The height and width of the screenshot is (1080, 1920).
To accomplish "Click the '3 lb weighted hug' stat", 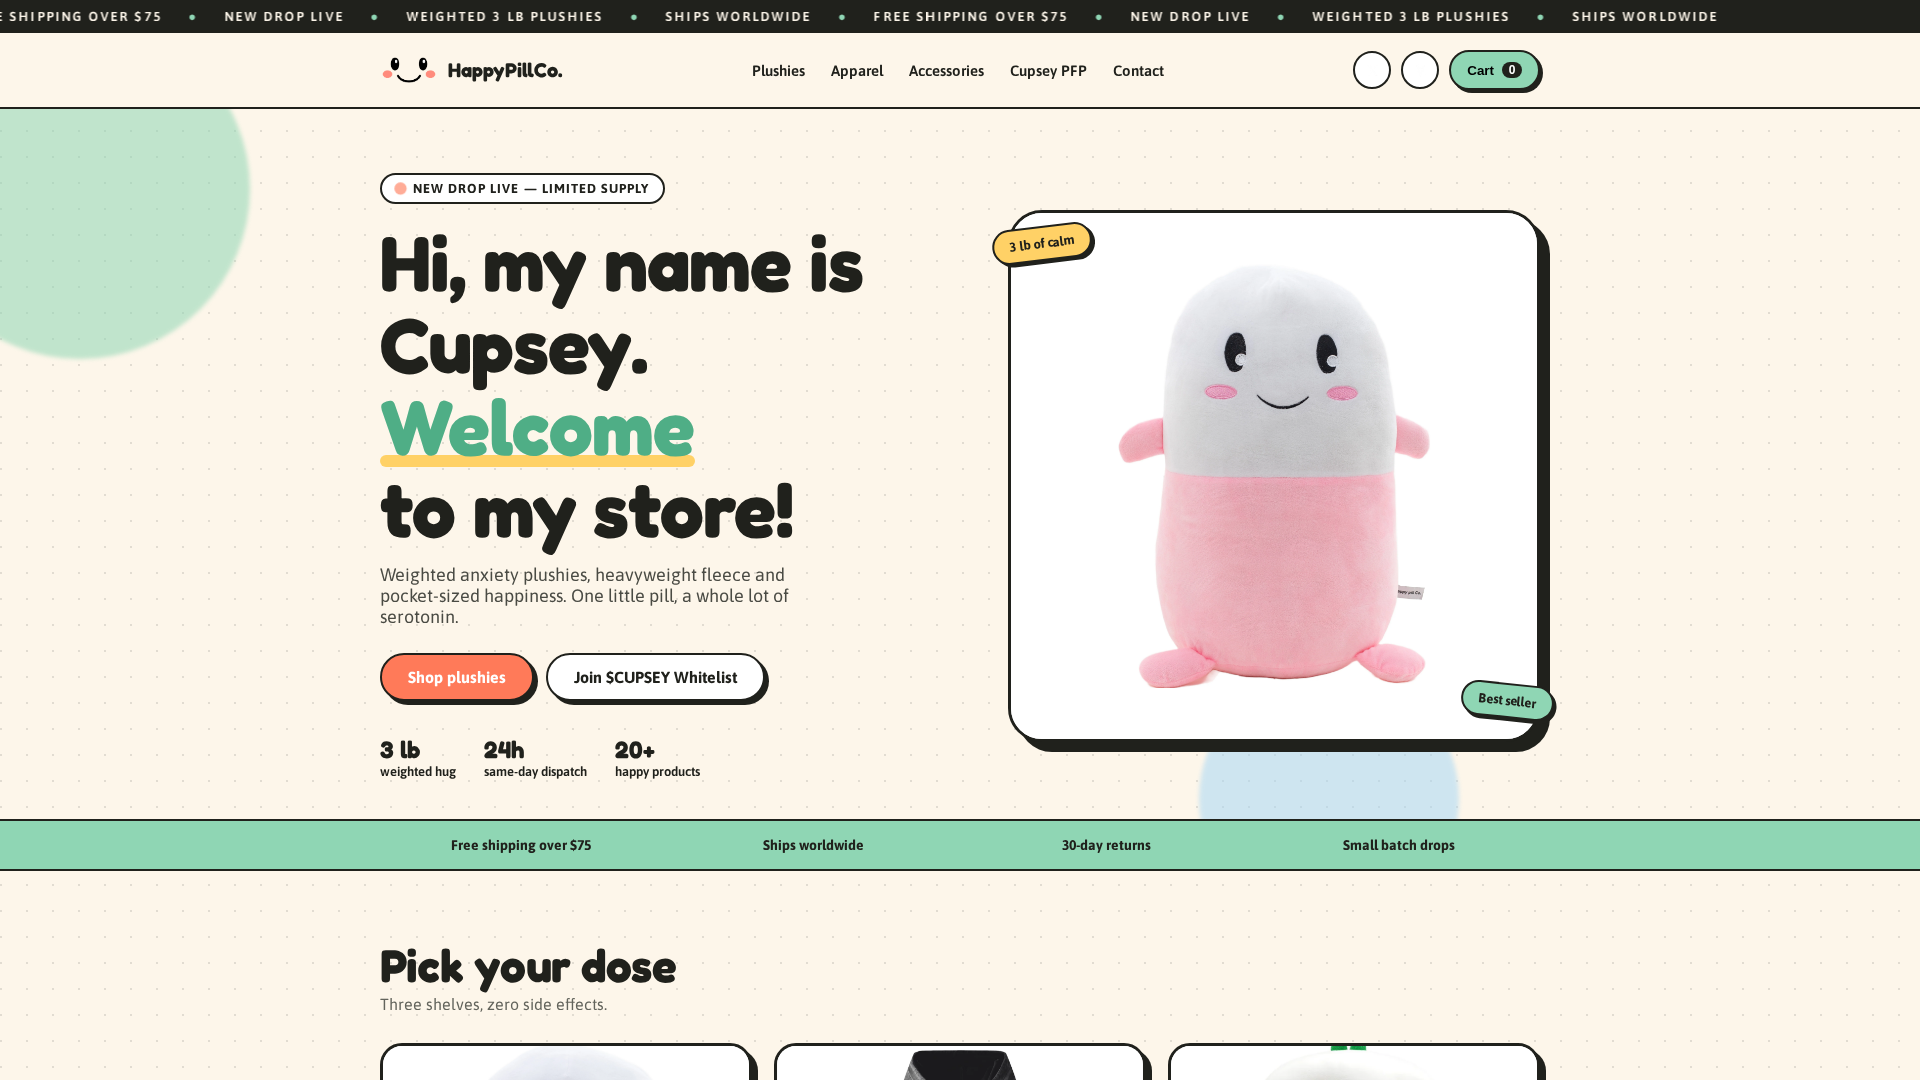I will pyautogui.click(x=418, y=759).
